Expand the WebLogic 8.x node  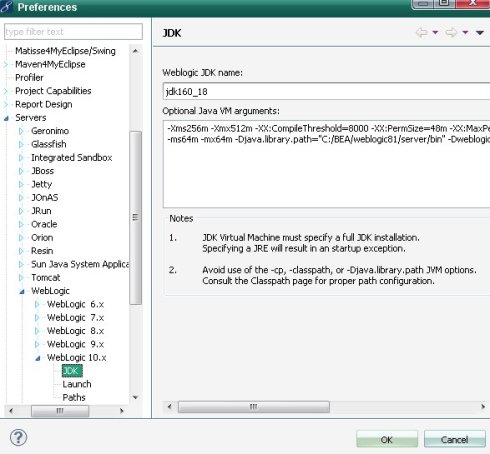(37, 331)
